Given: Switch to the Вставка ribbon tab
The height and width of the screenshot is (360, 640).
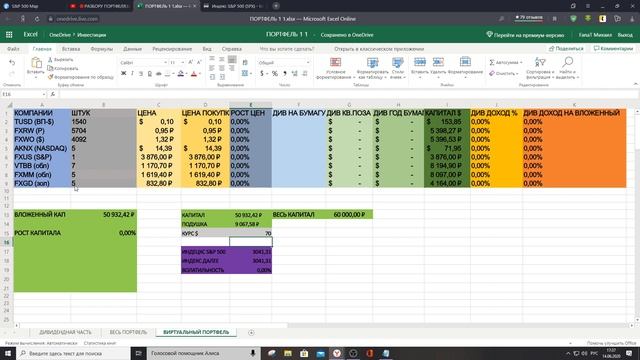Looking at the screenshot, I should click(71, 49).
